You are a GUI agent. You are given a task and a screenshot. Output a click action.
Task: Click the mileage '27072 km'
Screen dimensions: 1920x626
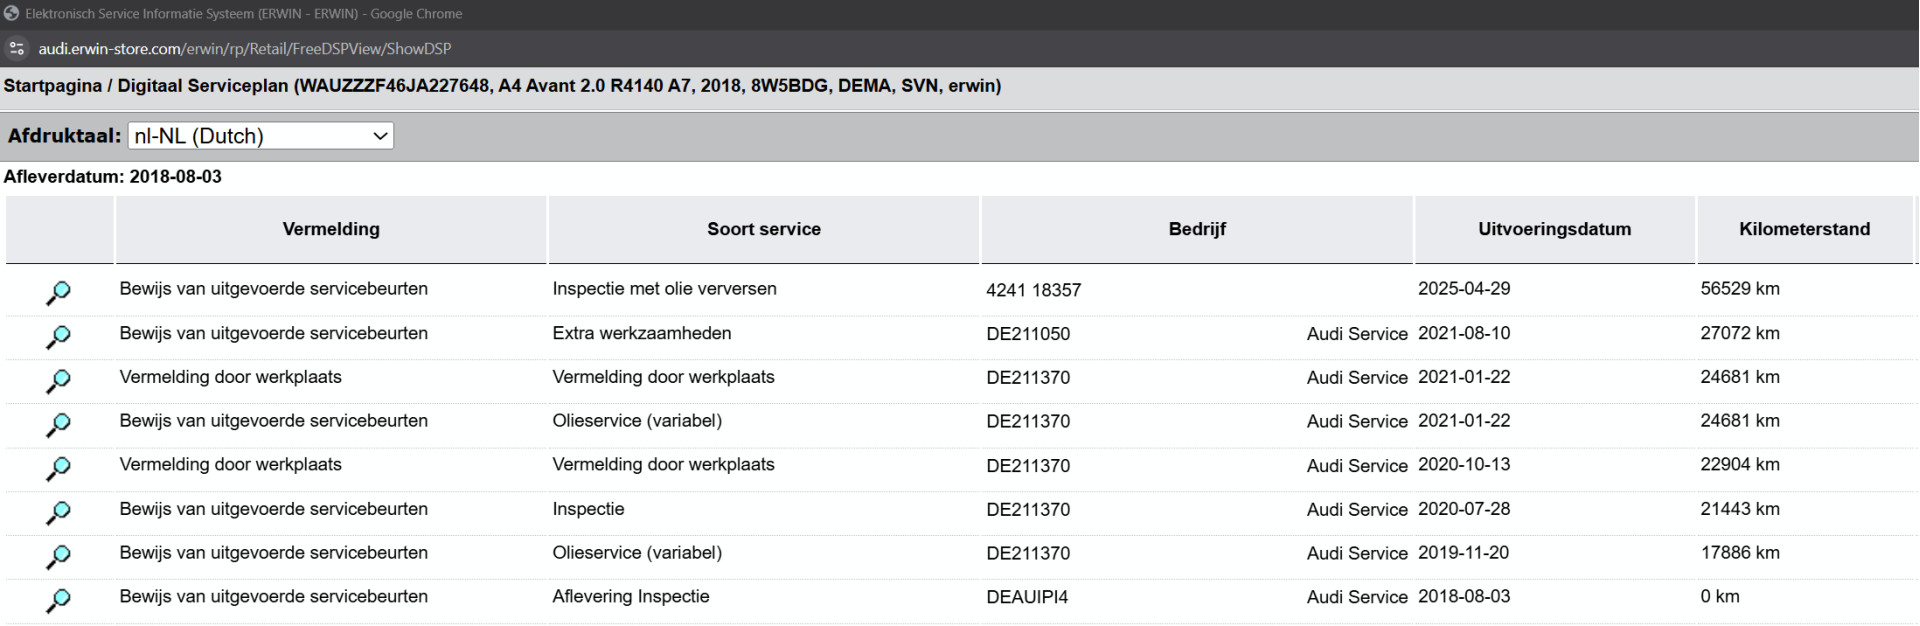[1740, 333]
